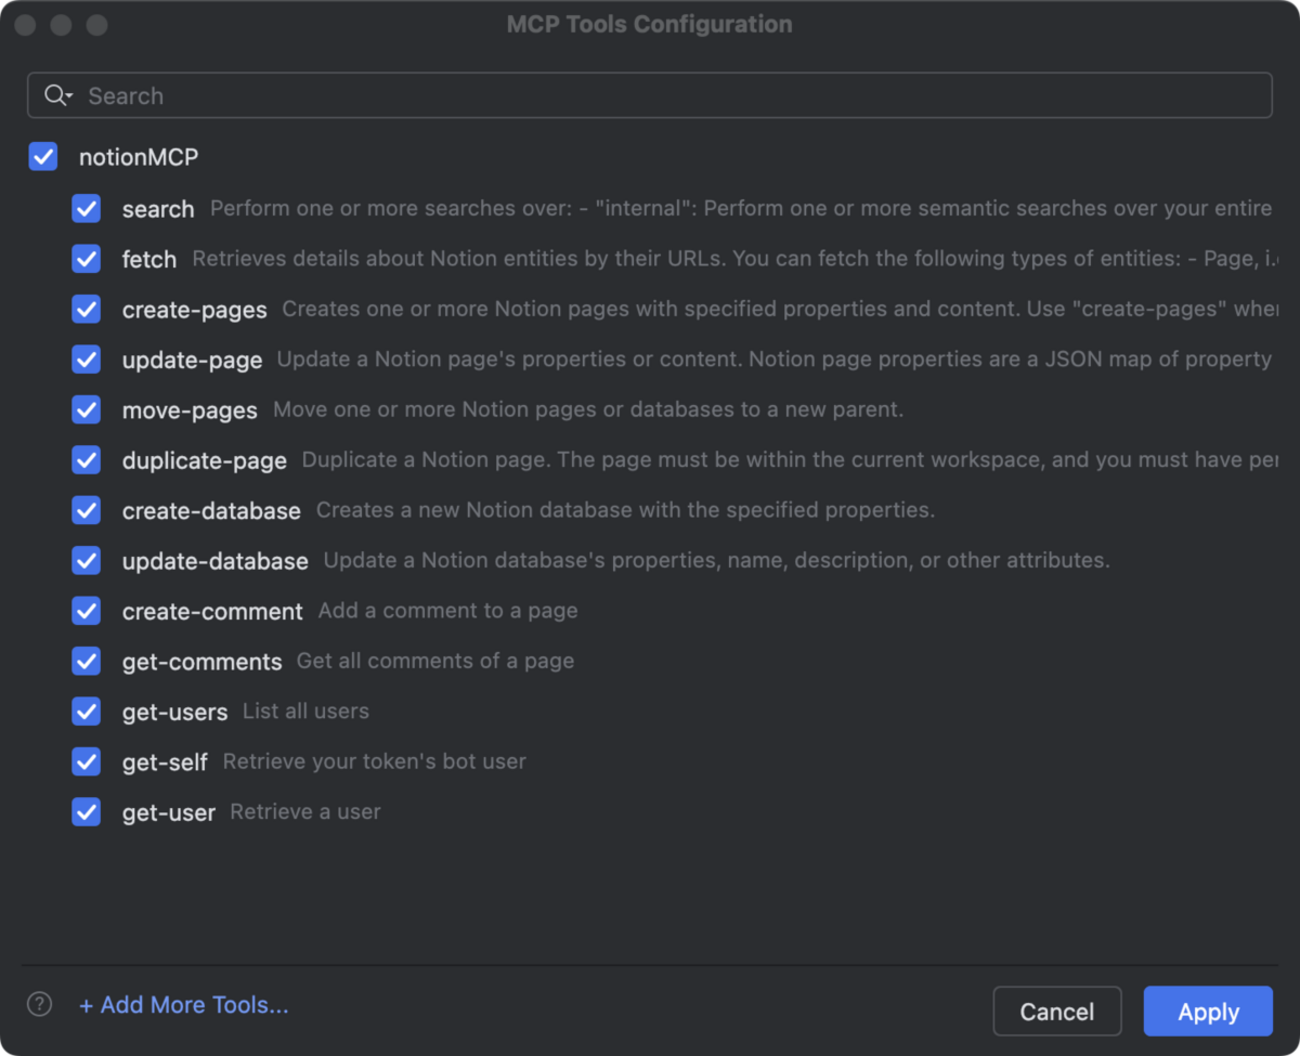Screen dimensions: 1300x1056
Task: Click the 'List all users' description
Action: tap(306, 711)
